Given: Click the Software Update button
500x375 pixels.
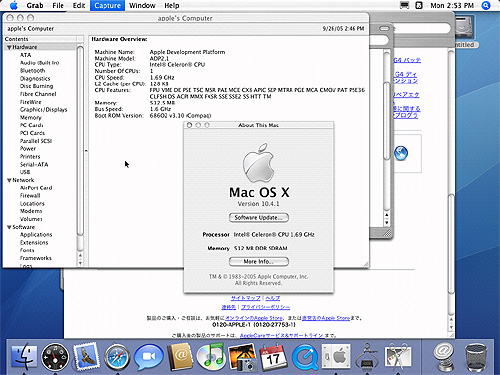Looking at the screenshot, I should pyautogui.click(x=259, y=218).
